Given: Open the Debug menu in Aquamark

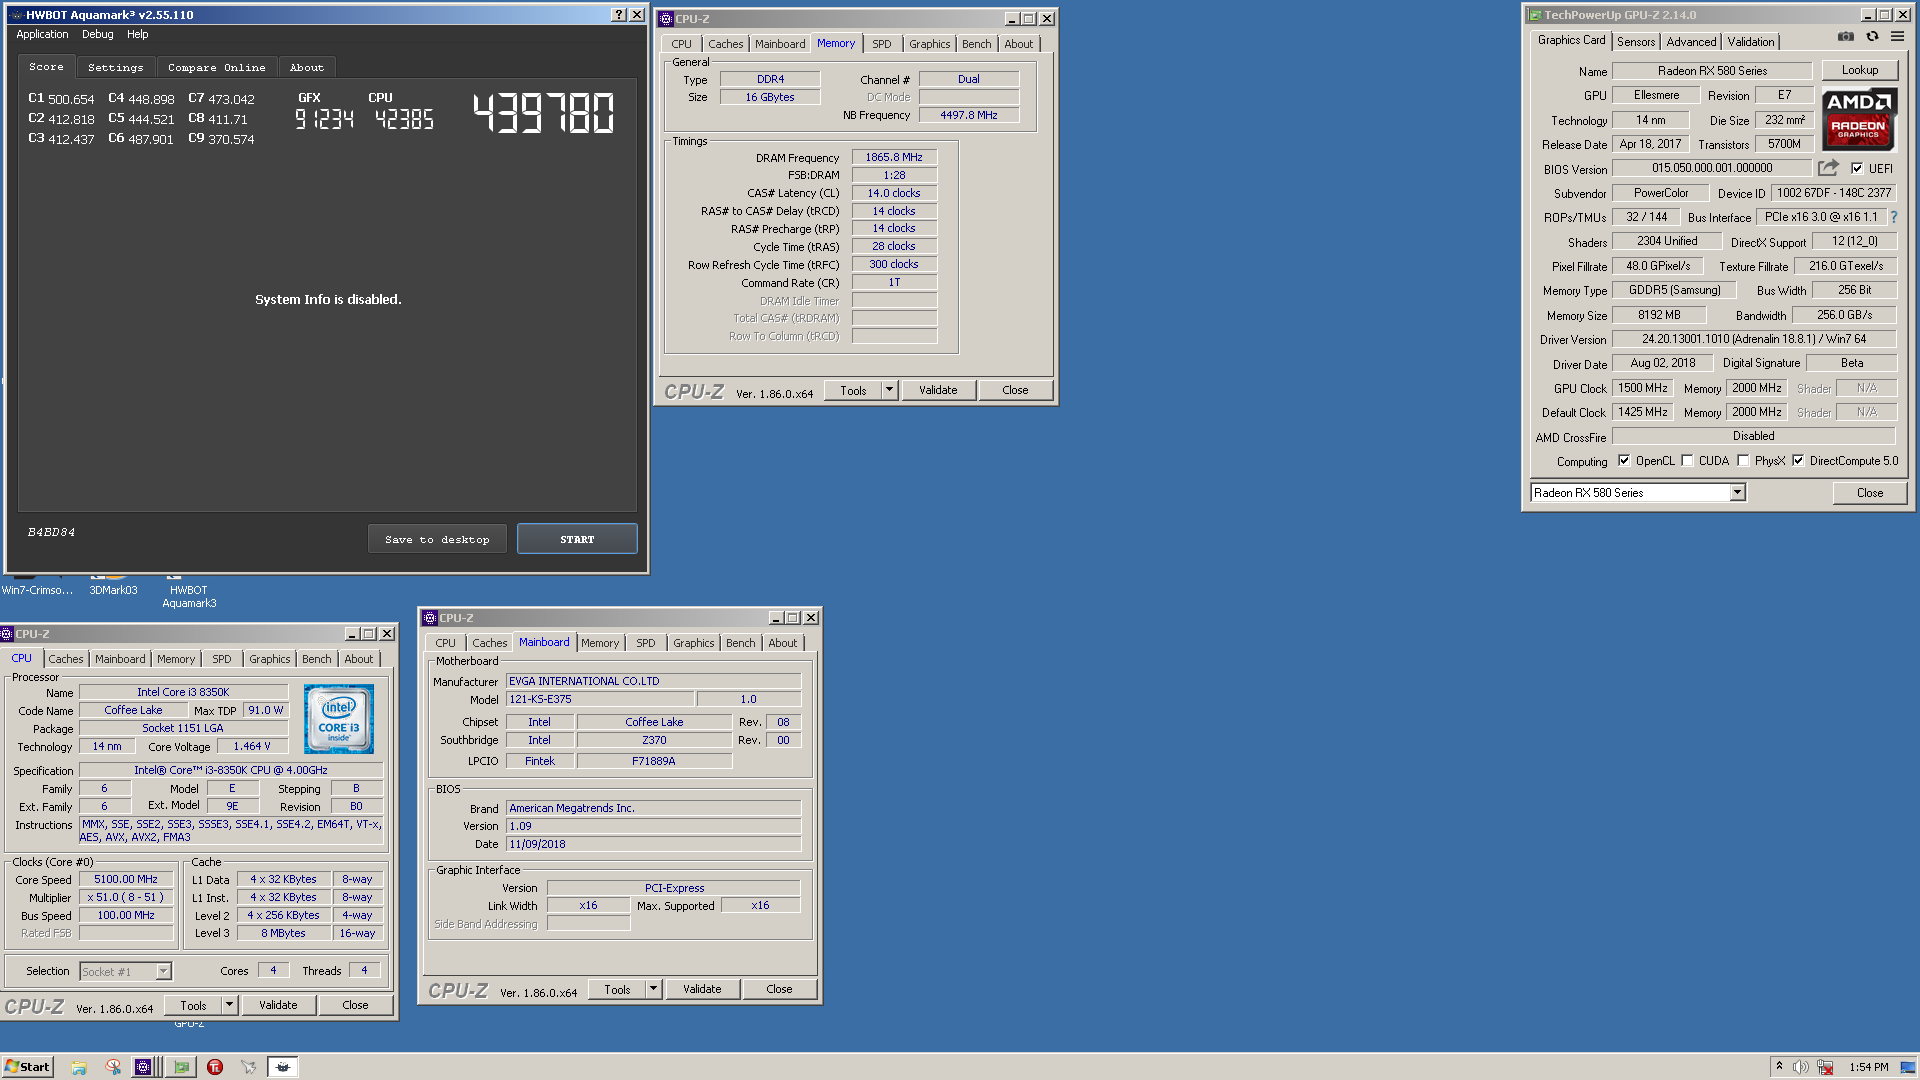Looking at the screenshot, I should point(97,34).
